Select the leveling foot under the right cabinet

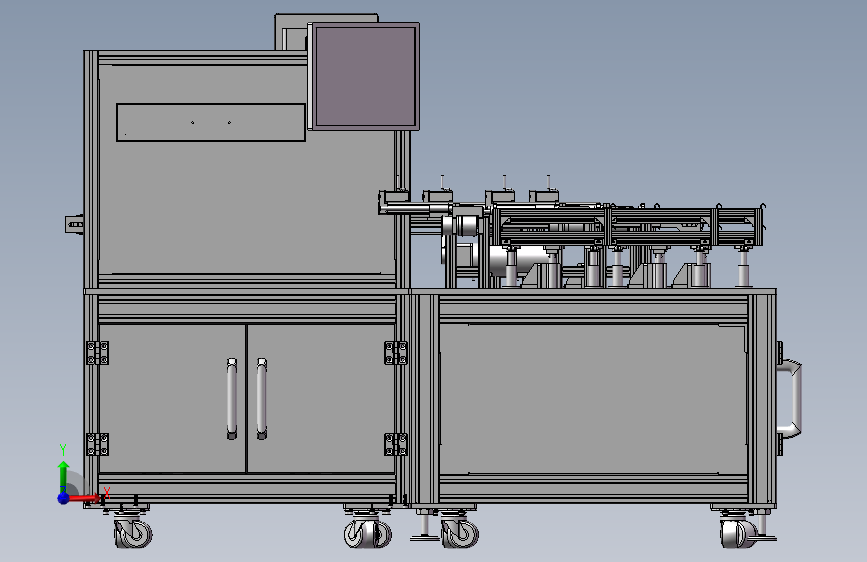[424, 525]
